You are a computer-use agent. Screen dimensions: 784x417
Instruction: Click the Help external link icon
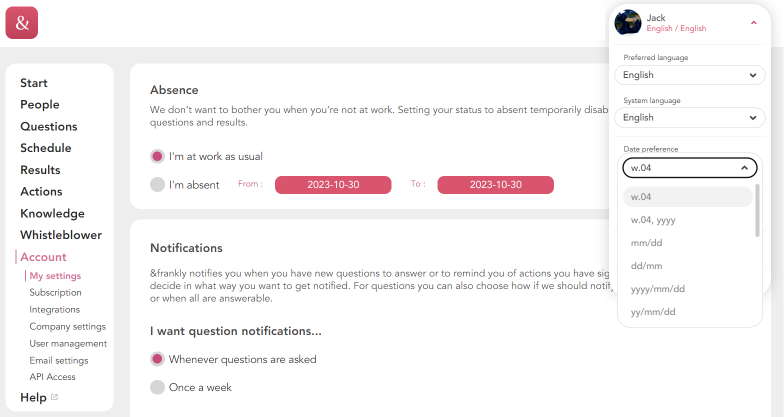click(55, 398)
